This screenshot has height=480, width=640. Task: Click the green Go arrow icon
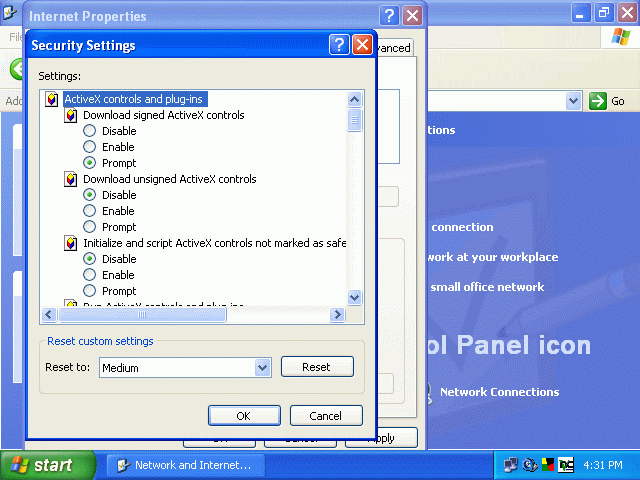598,101
